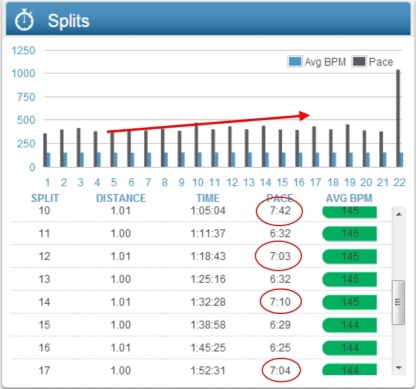Click time 1:45:25 in split 16 row
Viewport: 416px width, 389px height.
coord(208,348)
